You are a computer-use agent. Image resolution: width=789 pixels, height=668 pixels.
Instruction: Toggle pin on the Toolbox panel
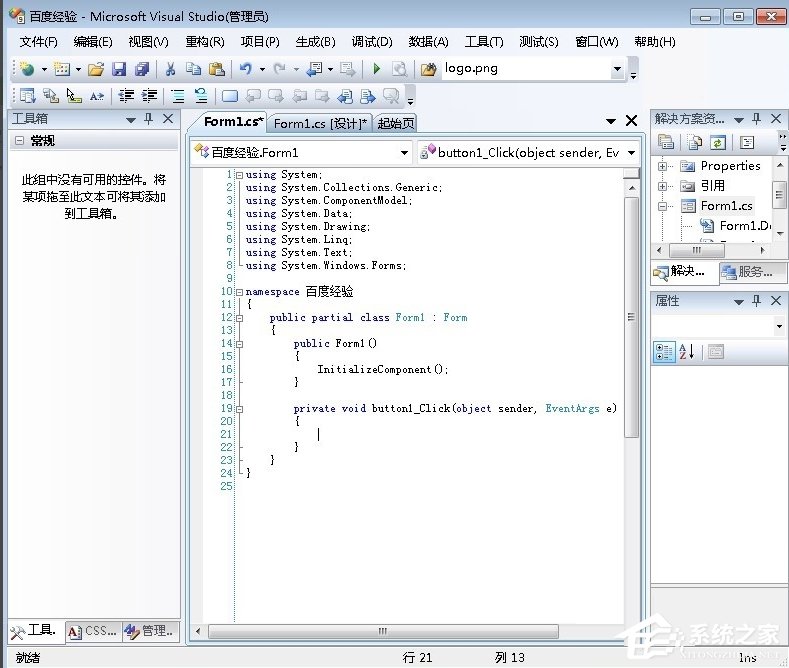point(148,119)
